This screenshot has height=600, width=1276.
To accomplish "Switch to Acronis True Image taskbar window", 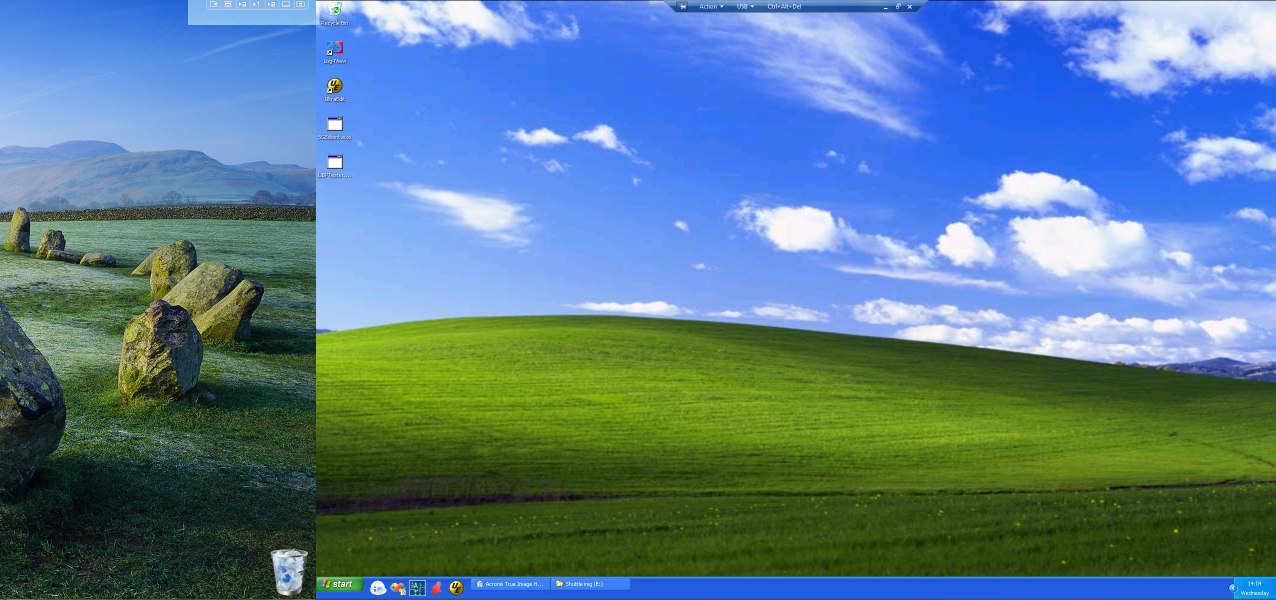I will pyautogui.click(x=510, y=584).
